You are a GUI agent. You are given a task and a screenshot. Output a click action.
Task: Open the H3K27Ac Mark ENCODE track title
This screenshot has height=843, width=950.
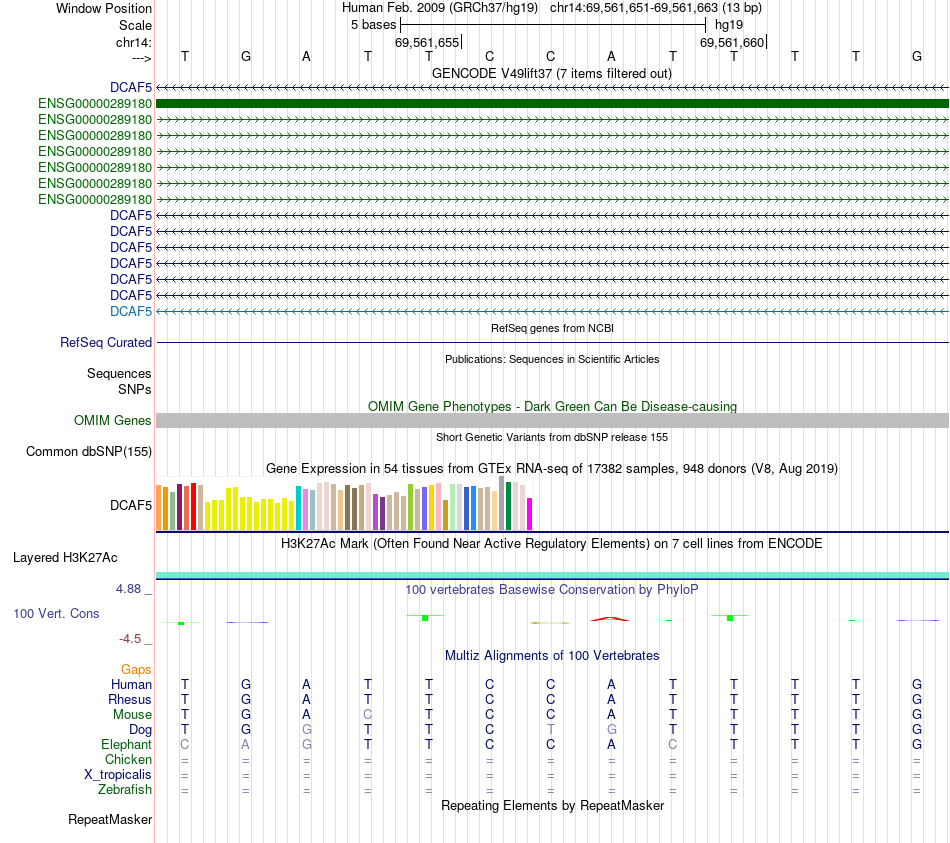552,543
